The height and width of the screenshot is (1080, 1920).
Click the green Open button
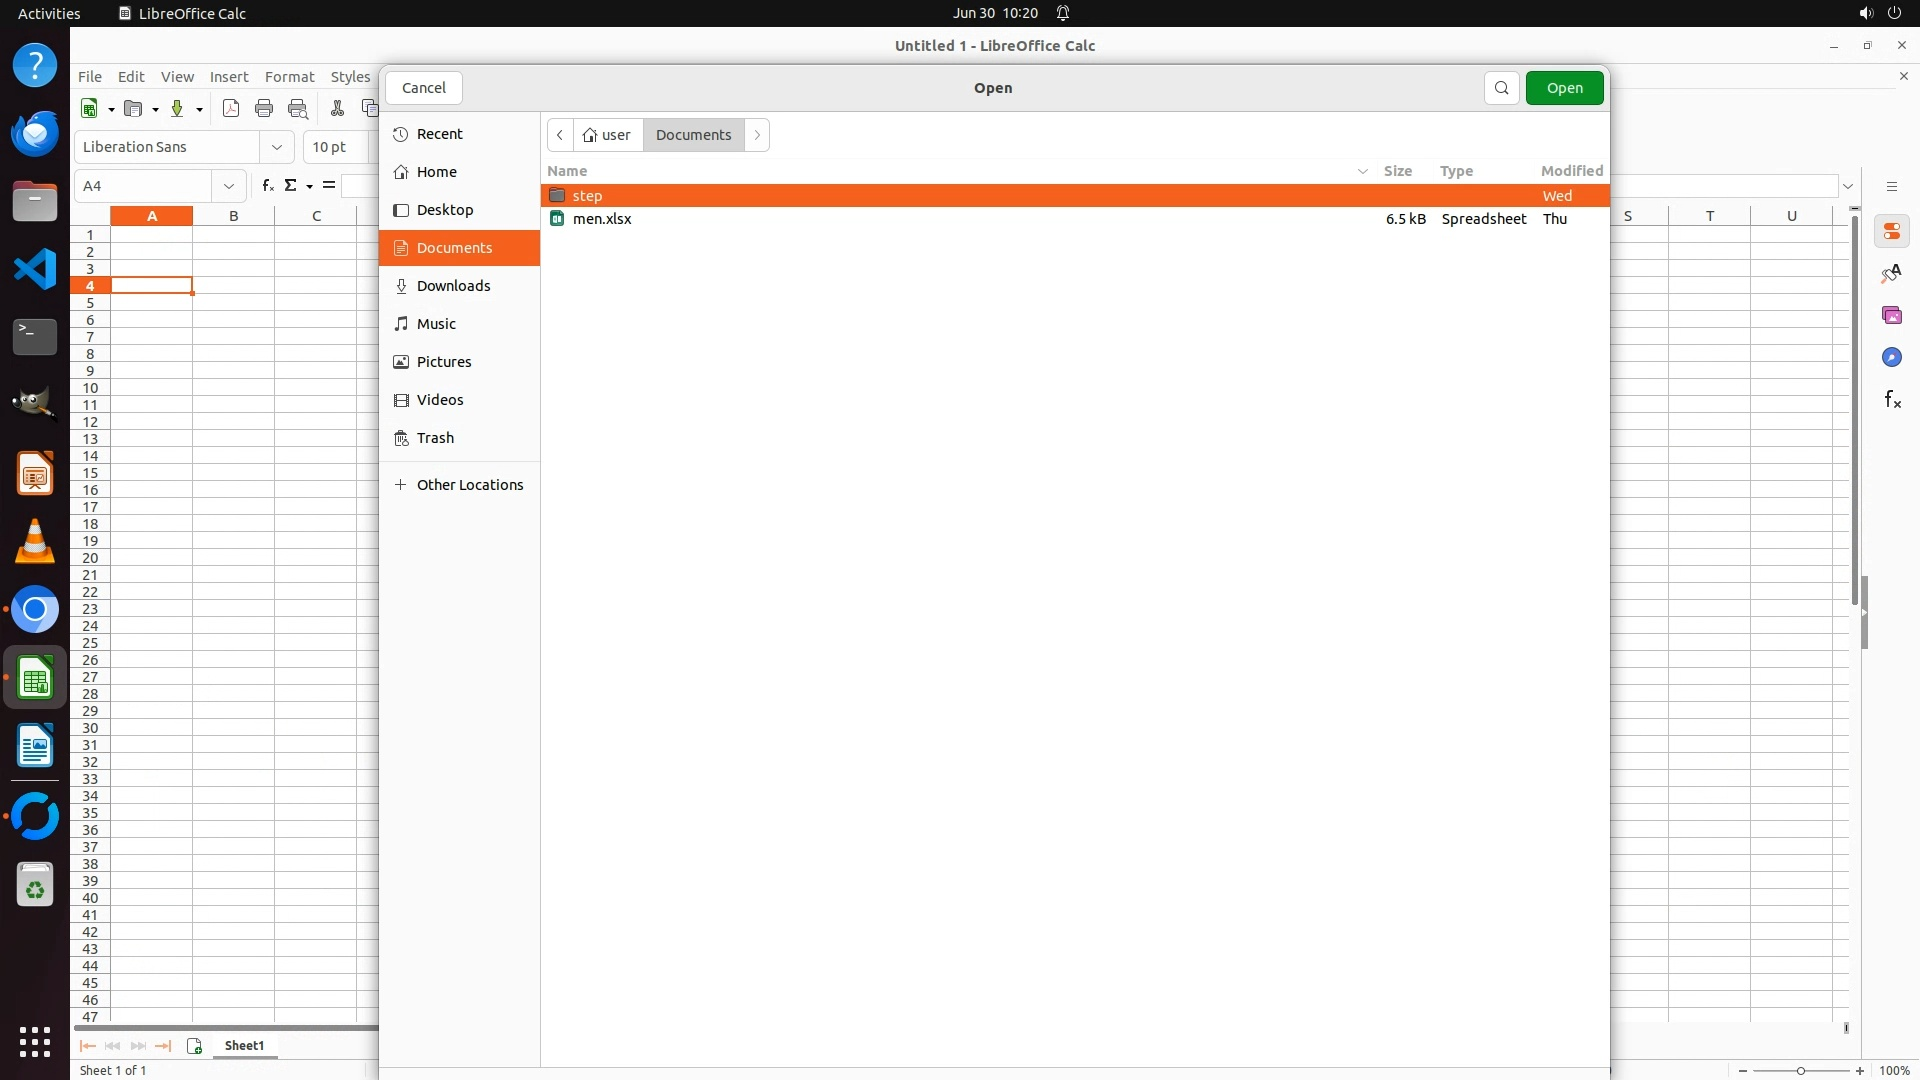click(x=1564, y=88)
